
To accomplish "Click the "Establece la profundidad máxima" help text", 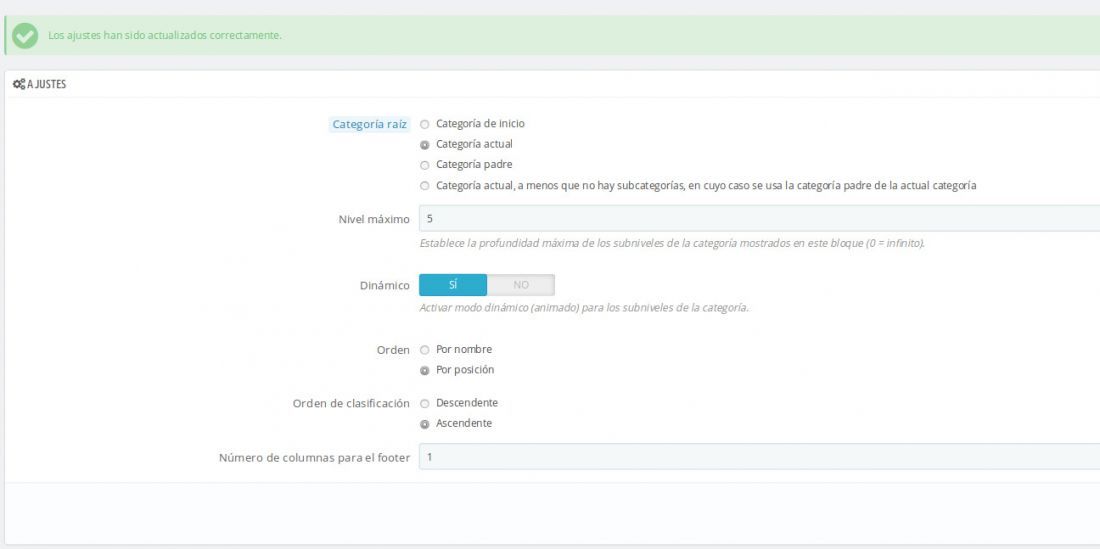I will [x=672, y=244].
